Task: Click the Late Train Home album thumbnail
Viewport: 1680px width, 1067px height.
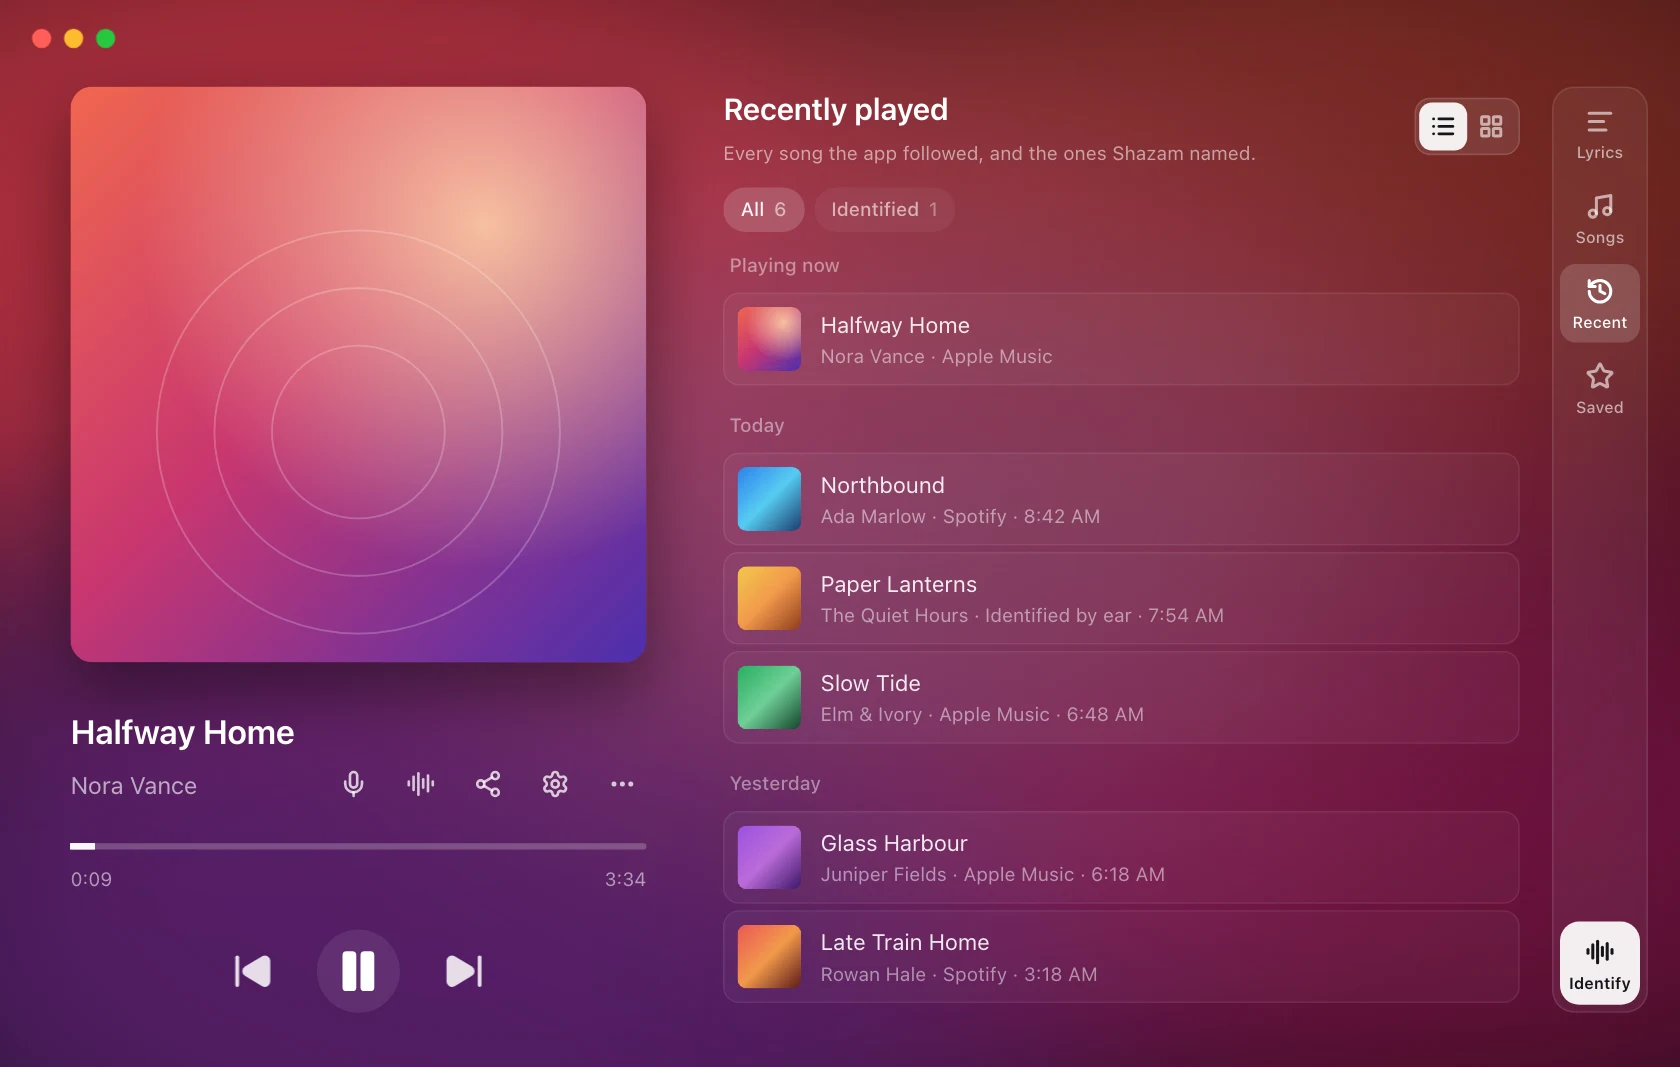Action: [769, 956]
